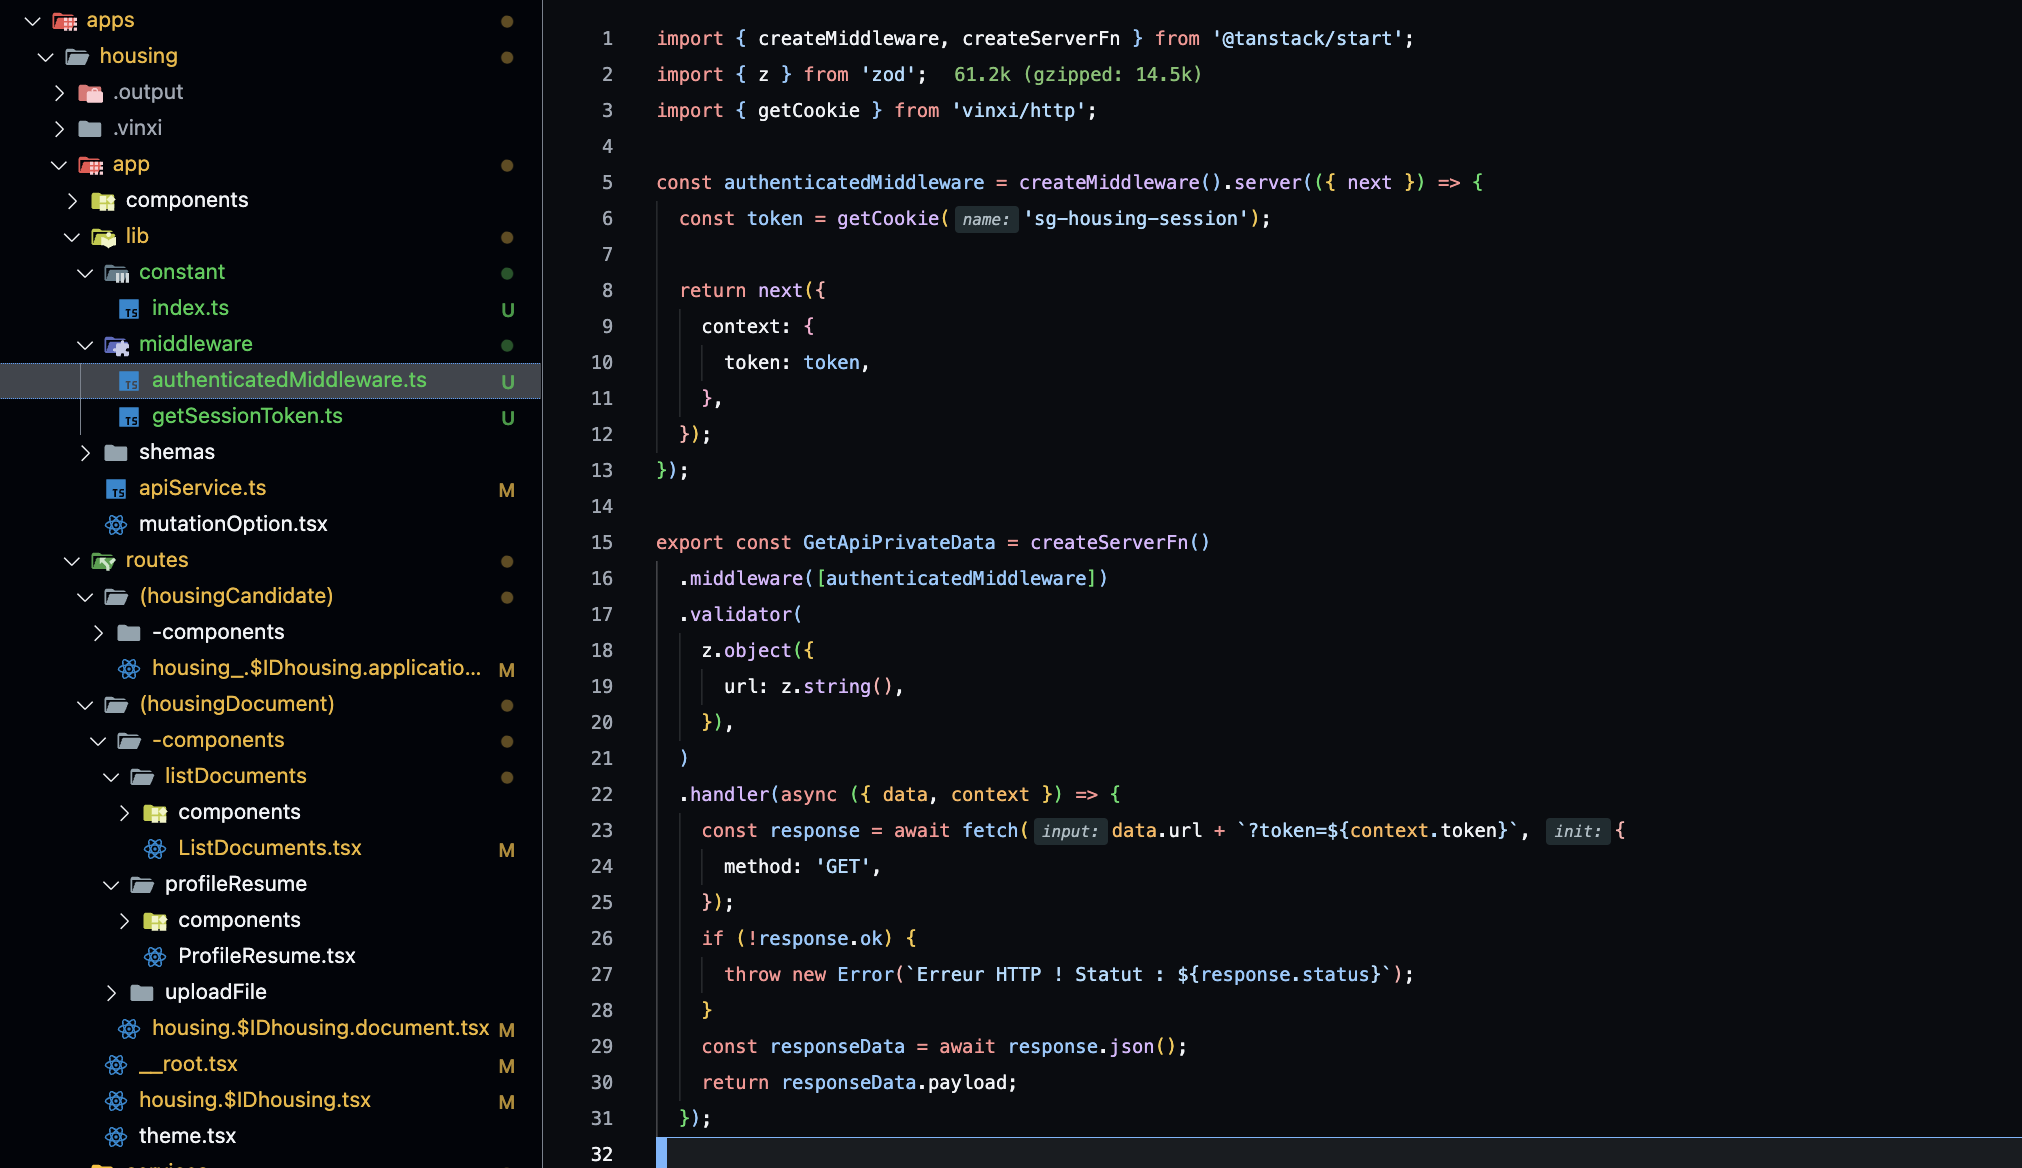Expand the .vinxi folder chevron
The image size is (2022, 1168).
click(x=59, y=128)
